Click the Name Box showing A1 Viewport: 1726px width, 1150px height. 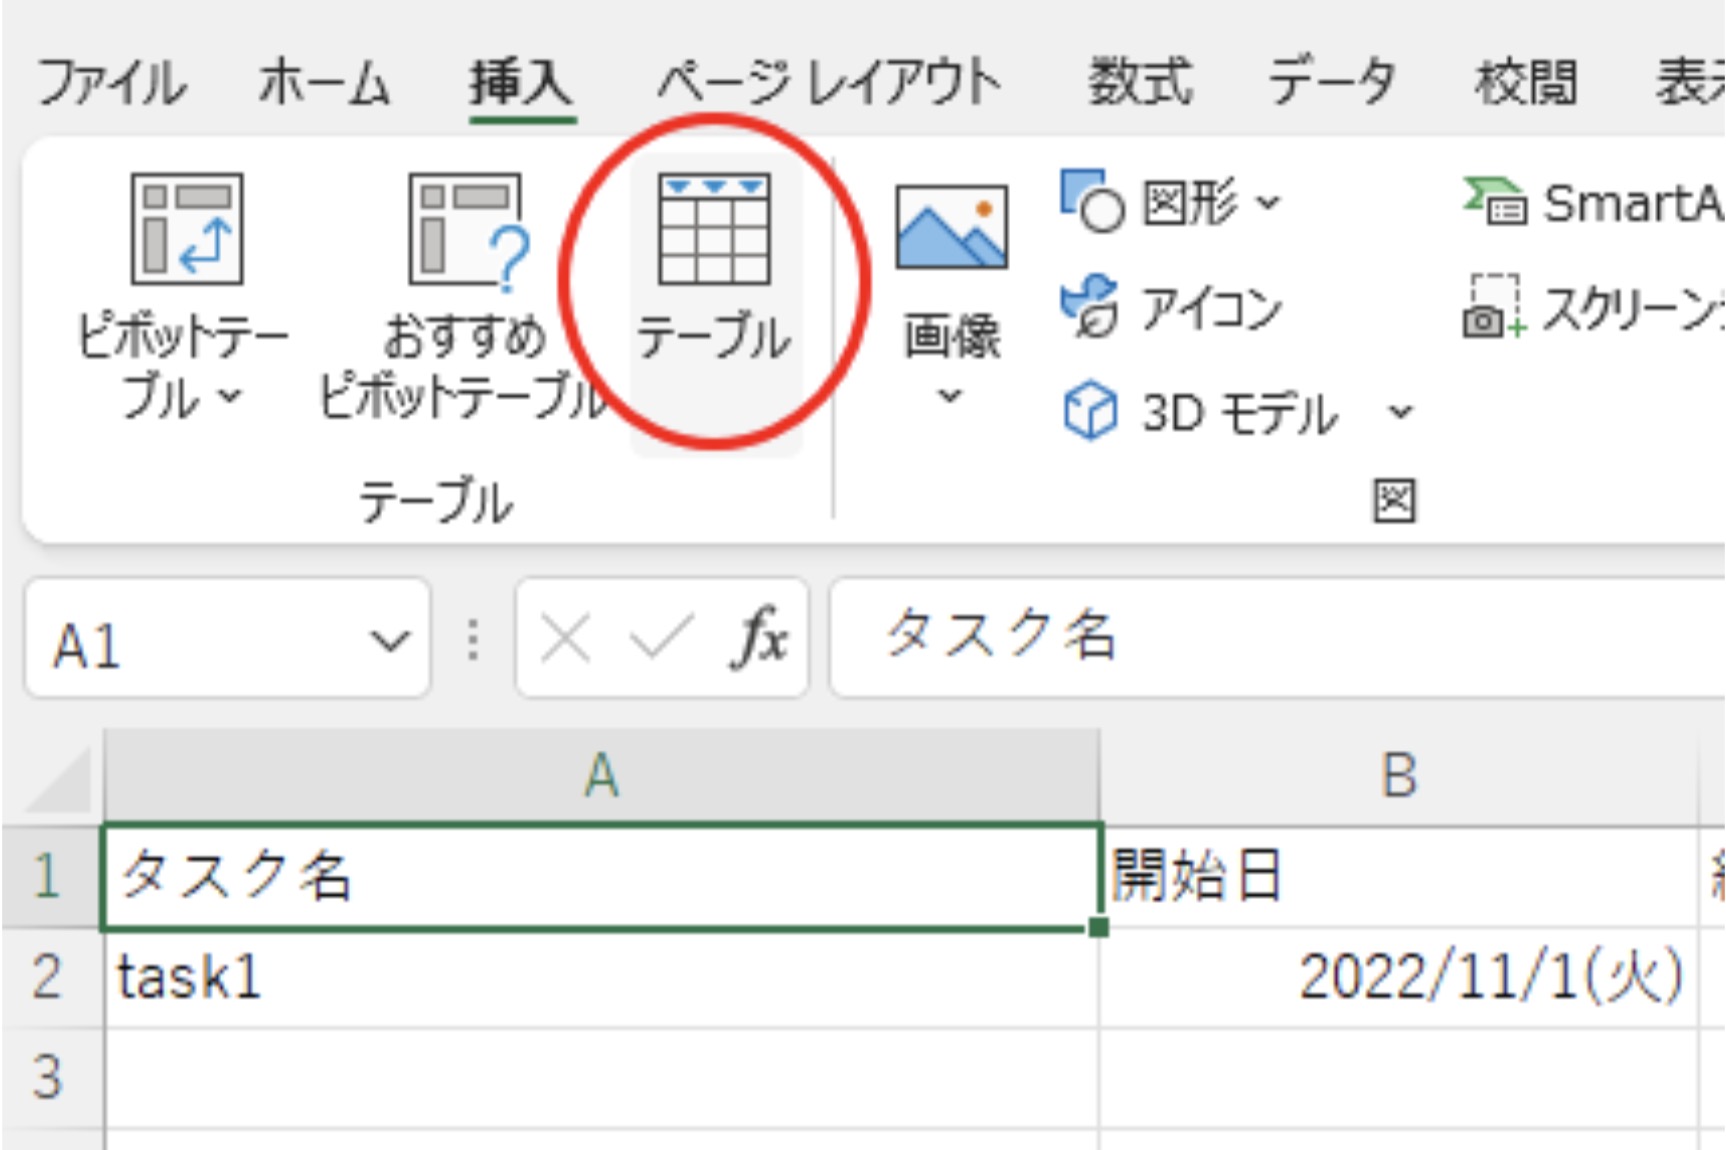[x=227, y=639]
